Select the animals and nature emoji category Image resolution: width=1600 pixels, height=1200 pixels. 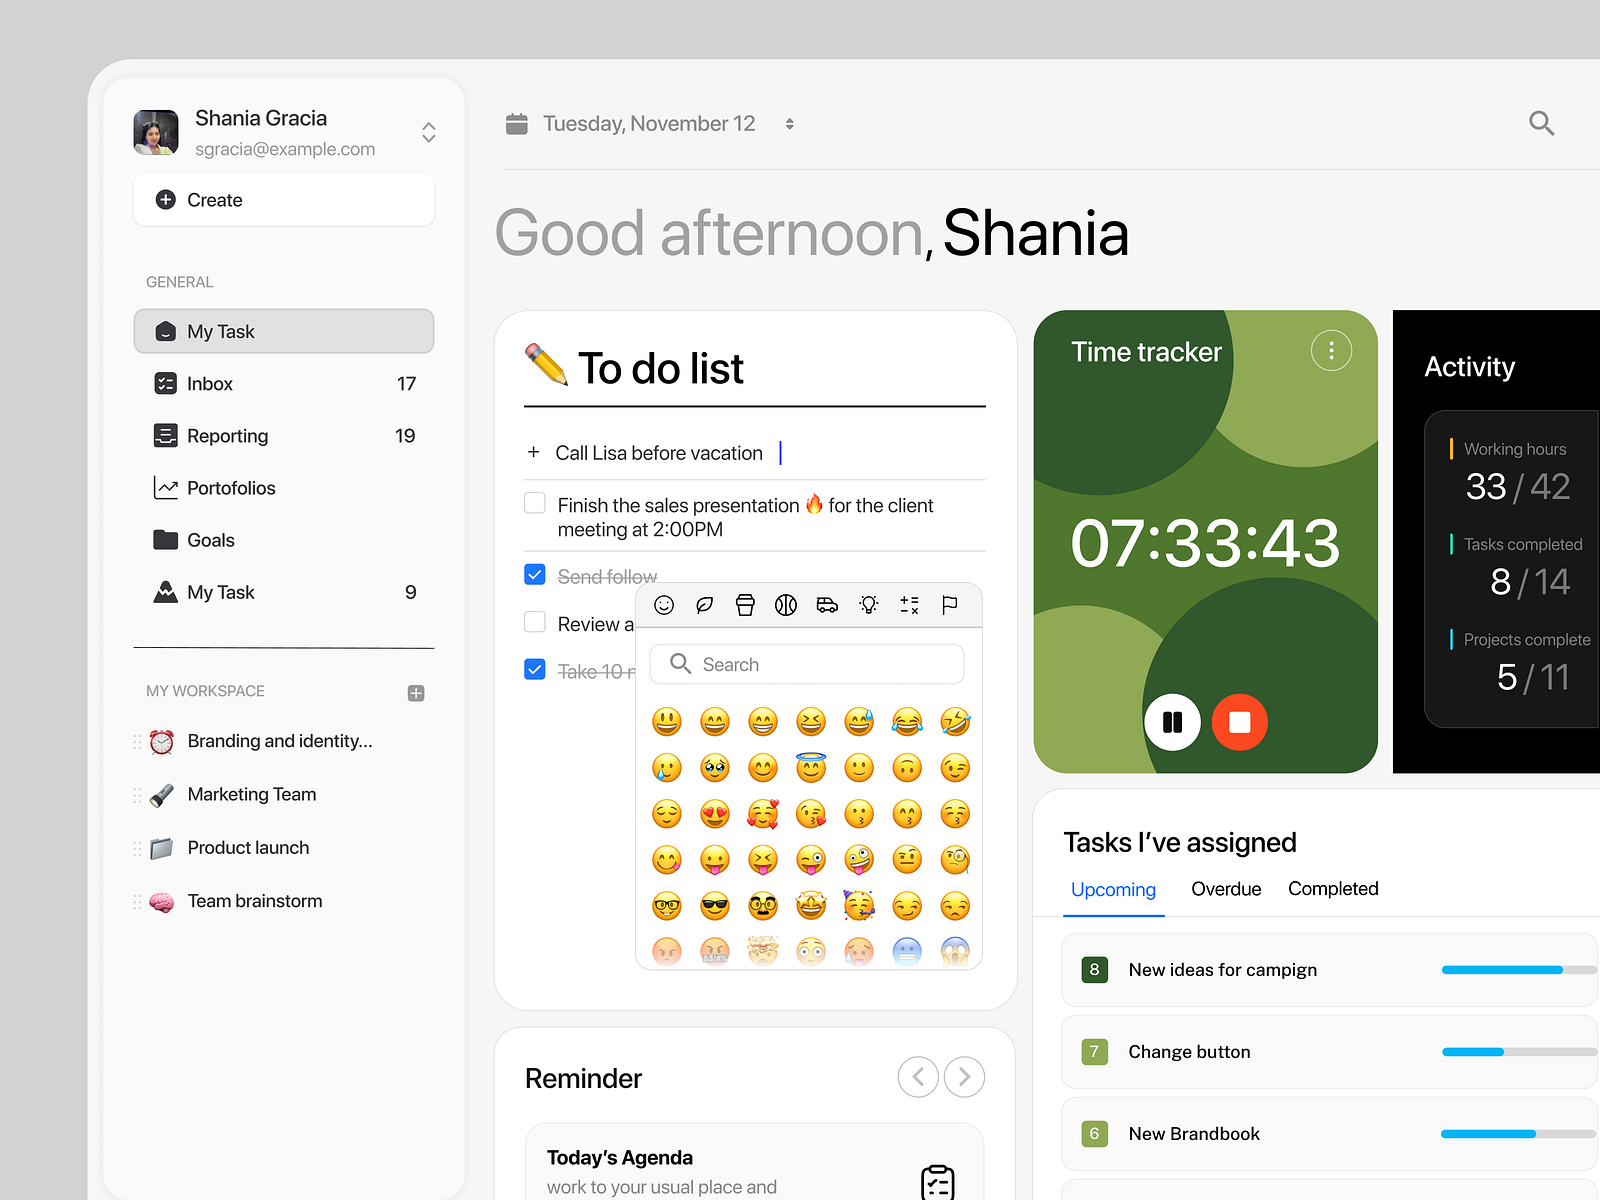click(x=704, y=605)
